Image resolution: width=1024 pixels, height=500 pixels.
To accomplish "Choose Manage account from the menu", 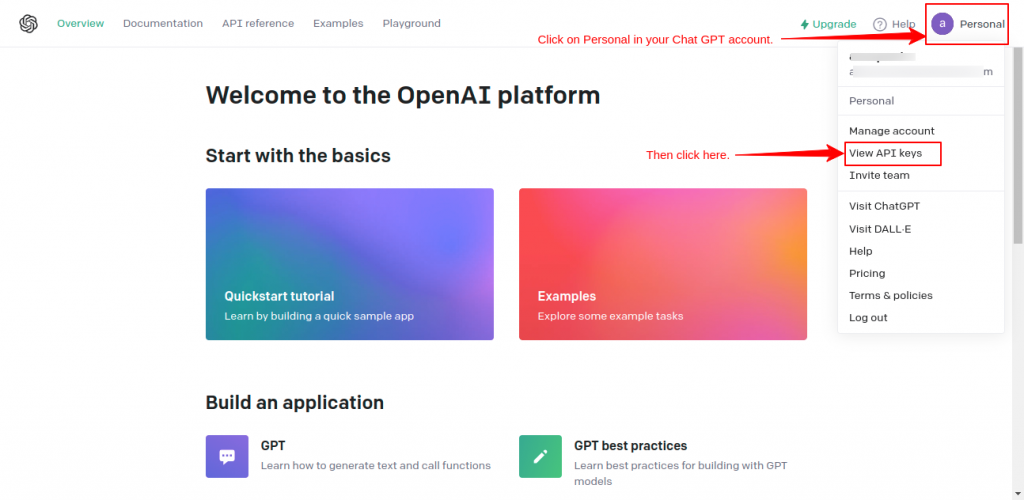I will tap(891, 131).
